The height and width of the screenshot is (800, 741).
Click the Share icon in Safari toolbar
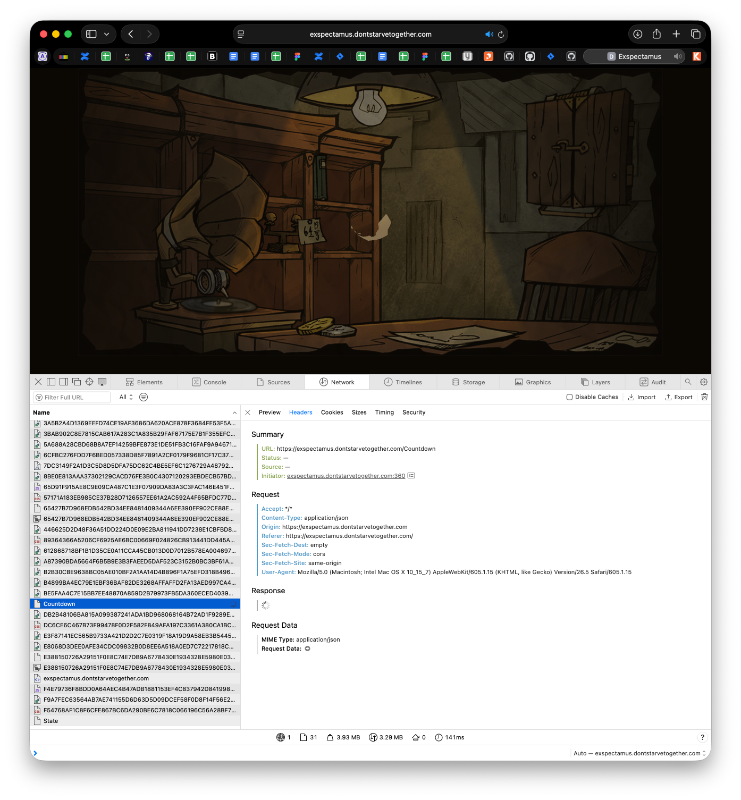(657, 34)
